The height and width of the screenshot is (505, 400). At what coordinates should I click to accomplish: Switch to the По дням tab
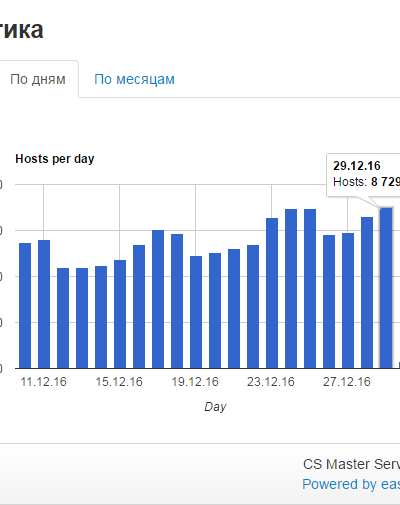tap(38, 79)
